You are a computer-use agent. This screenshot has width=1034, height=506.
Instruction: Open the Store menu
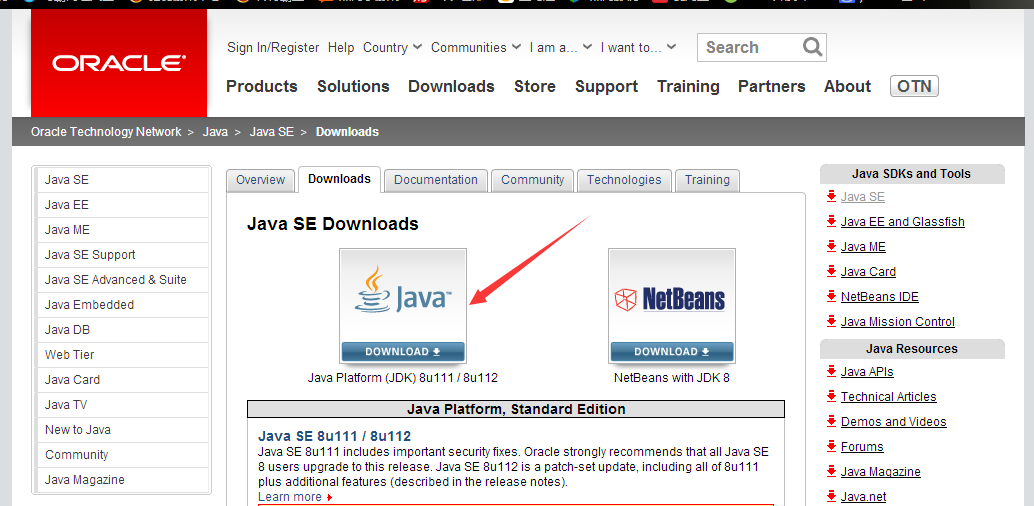click(x=535, y=86)
